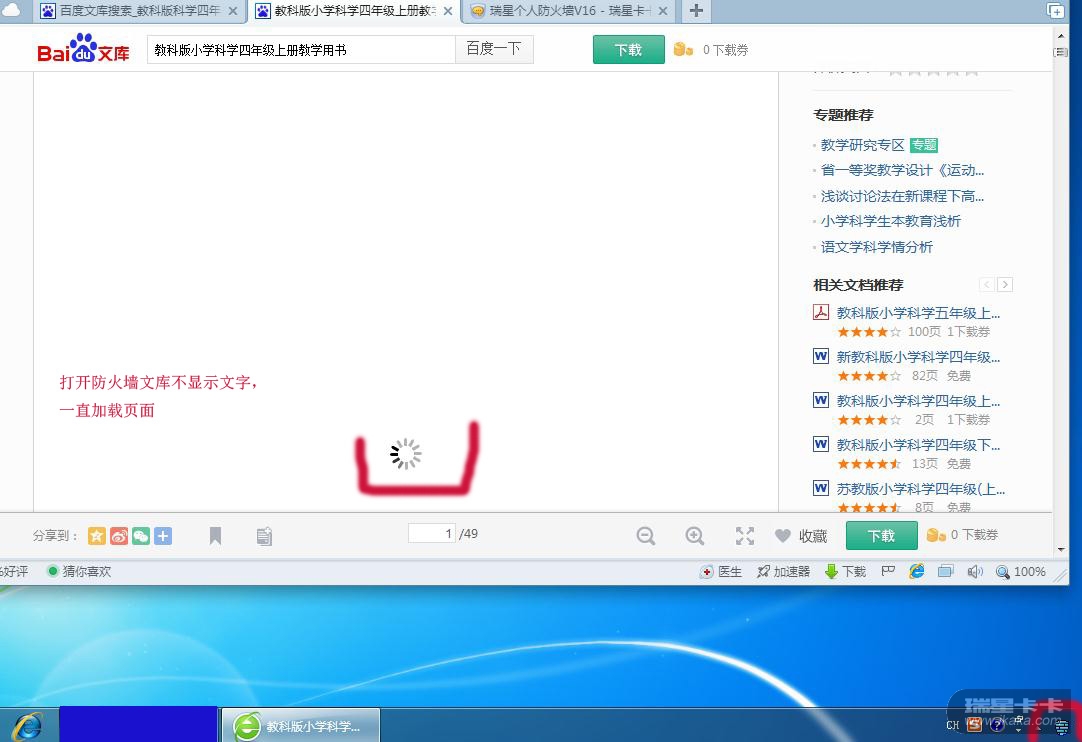Screen dimensions: 1082x742
Task: Show next related documents with right arrow
Action: coord(1005,285)
